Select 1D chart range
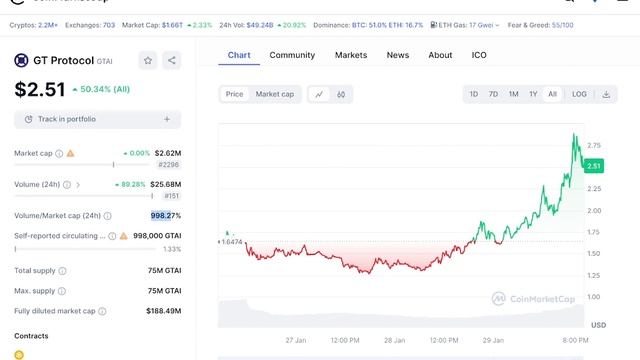 473,94
